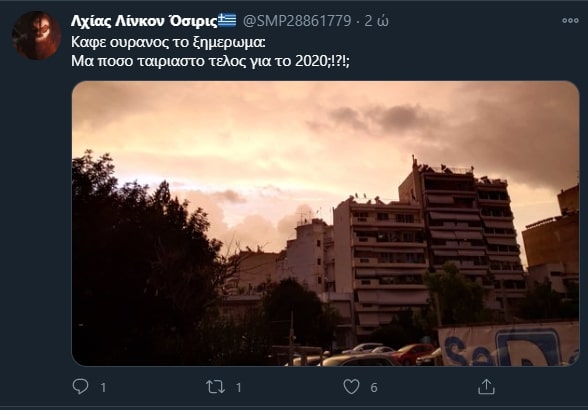The image size is (588, 410).
Task: Click the retweet count number 1
Action: point(238,387)
